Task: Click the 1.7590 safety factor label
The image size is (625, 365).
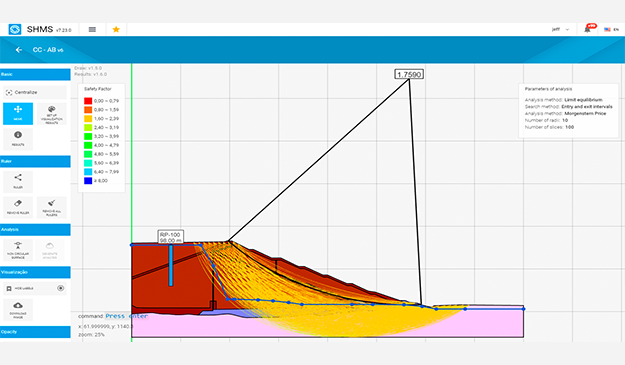Action: point(409,75)
